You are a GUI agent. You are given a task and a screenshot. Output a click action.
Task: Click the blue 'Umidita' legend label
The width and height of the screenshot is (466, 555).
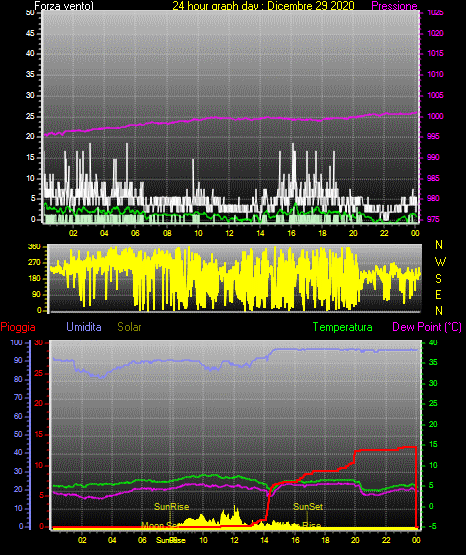84,327
